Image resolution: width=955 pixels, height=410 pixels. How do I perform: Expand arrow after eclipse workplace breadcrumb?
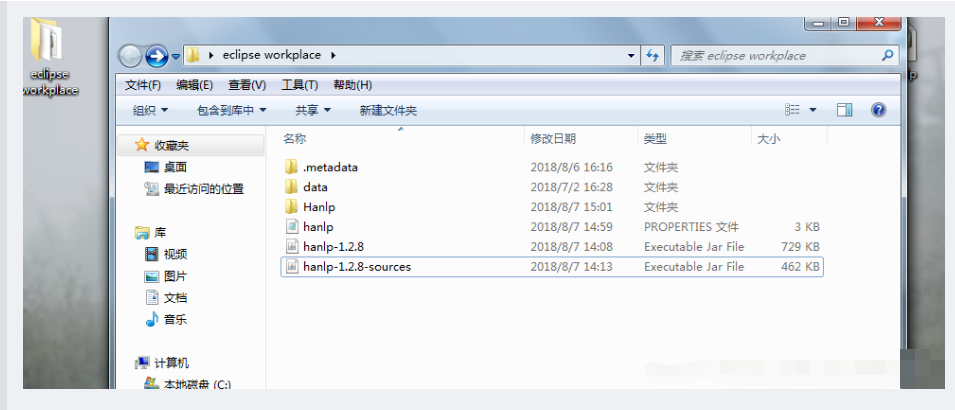tap(333, 55)
